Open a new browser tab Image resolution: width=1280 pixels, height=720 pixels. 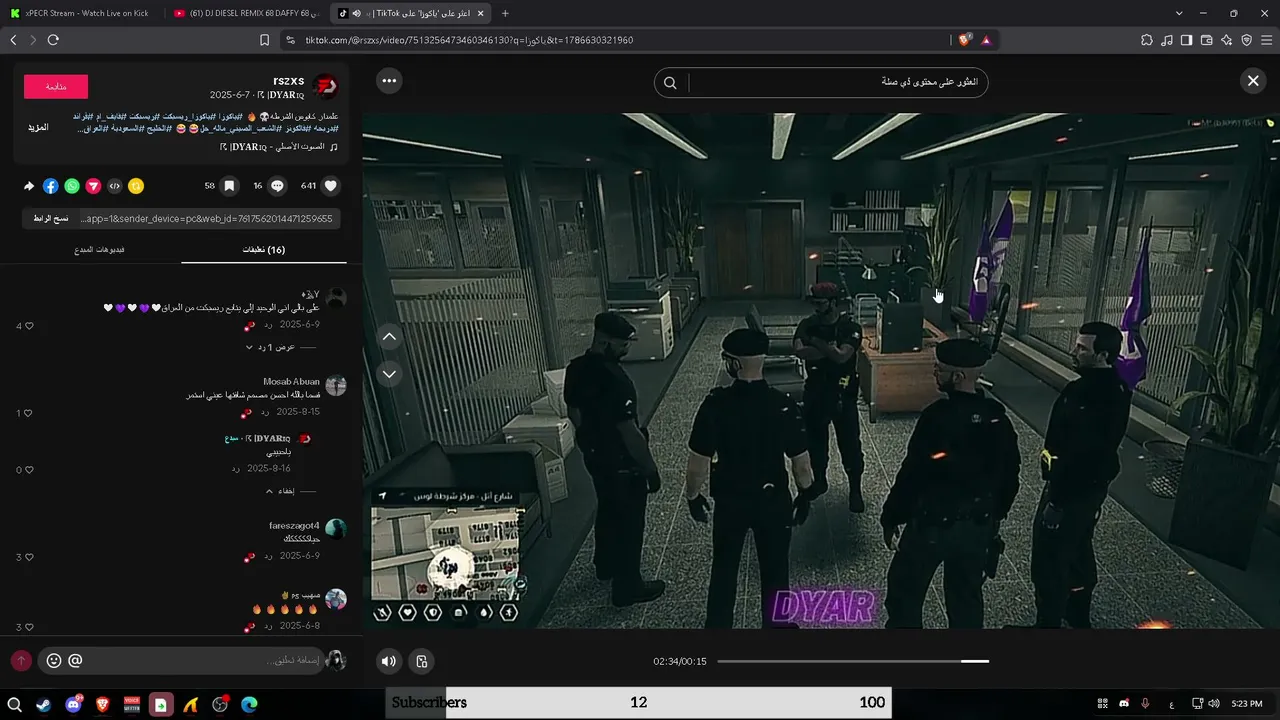tap(504, 13)
